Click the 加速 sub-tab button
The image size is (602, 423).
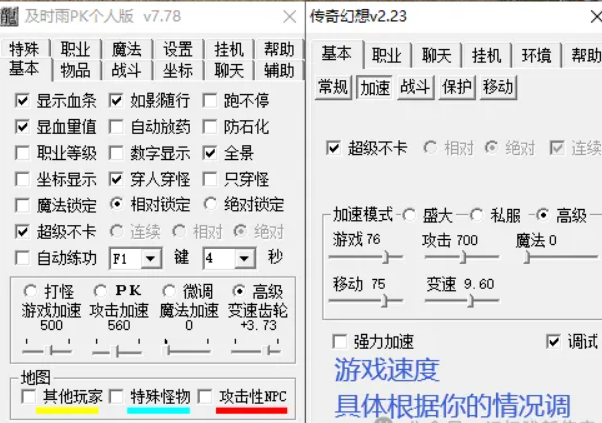tap(375, 88)
